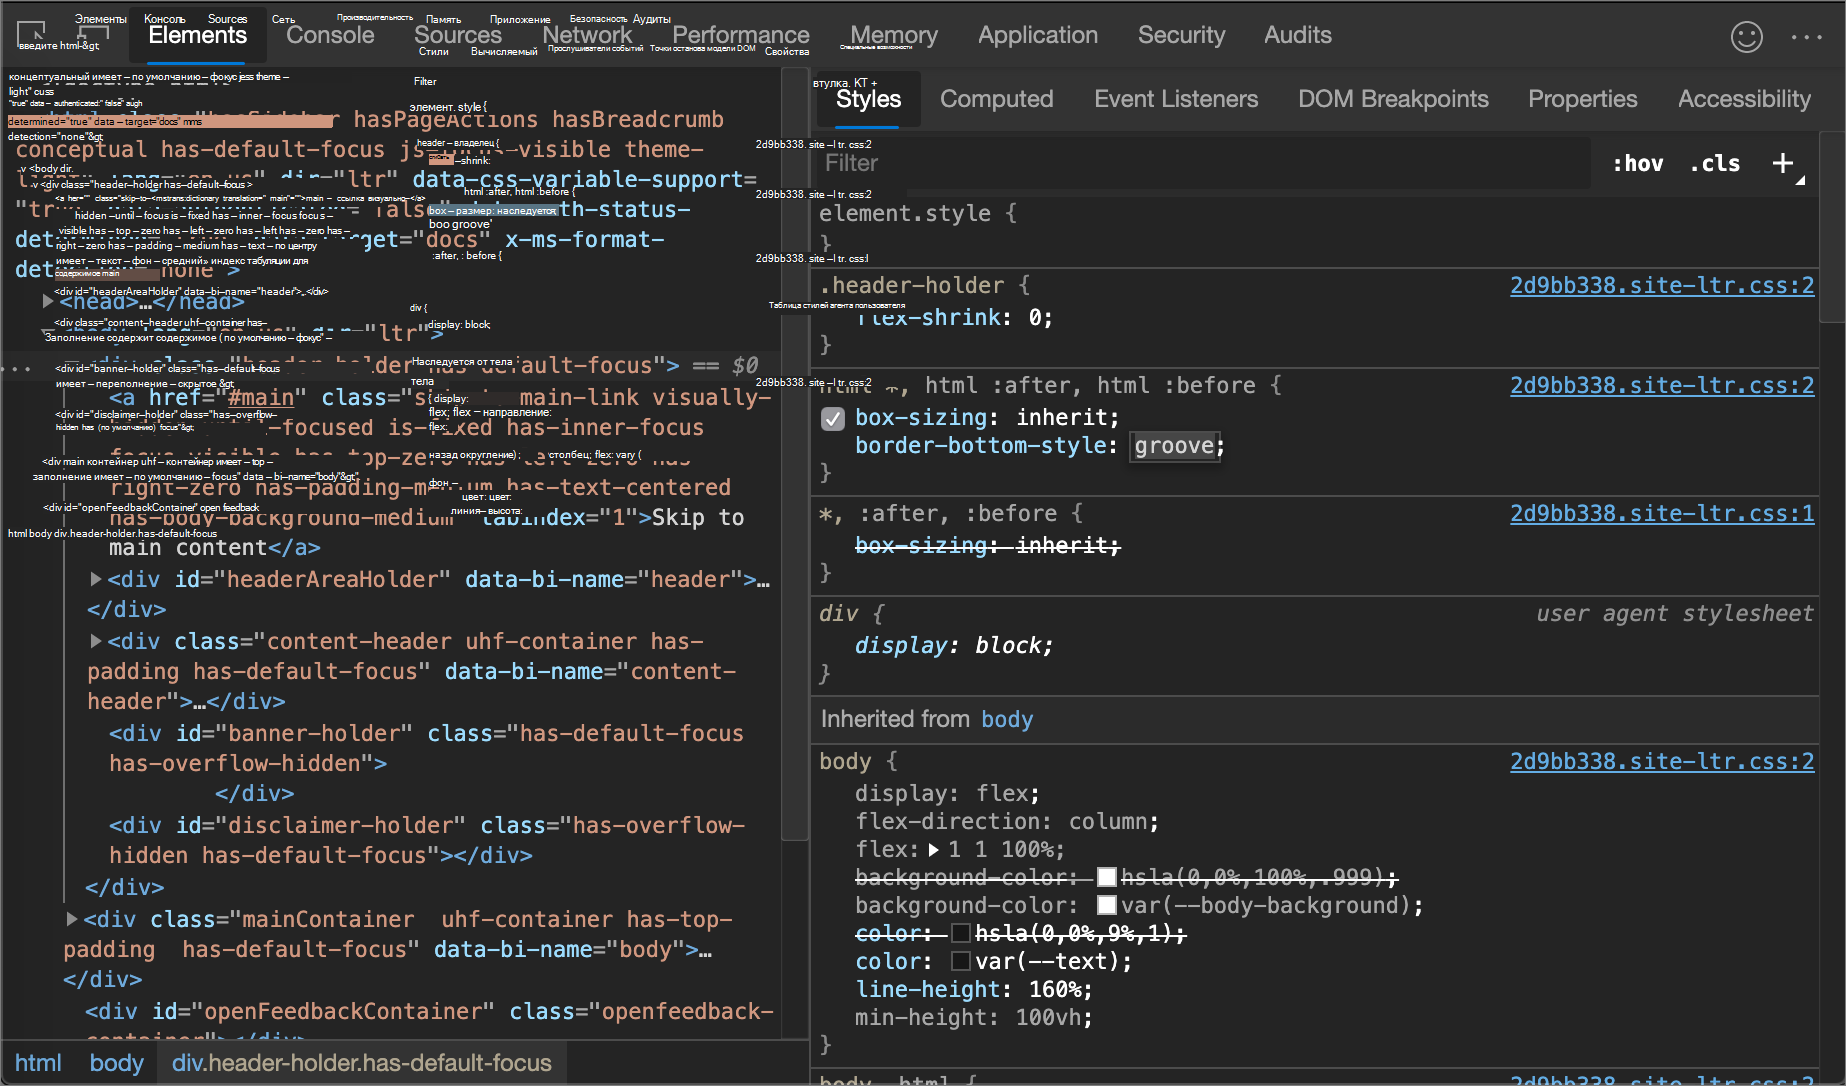Expand the mainContainer div node
This screenshot has width=1846, height=1086.
(x=72, y=919)
